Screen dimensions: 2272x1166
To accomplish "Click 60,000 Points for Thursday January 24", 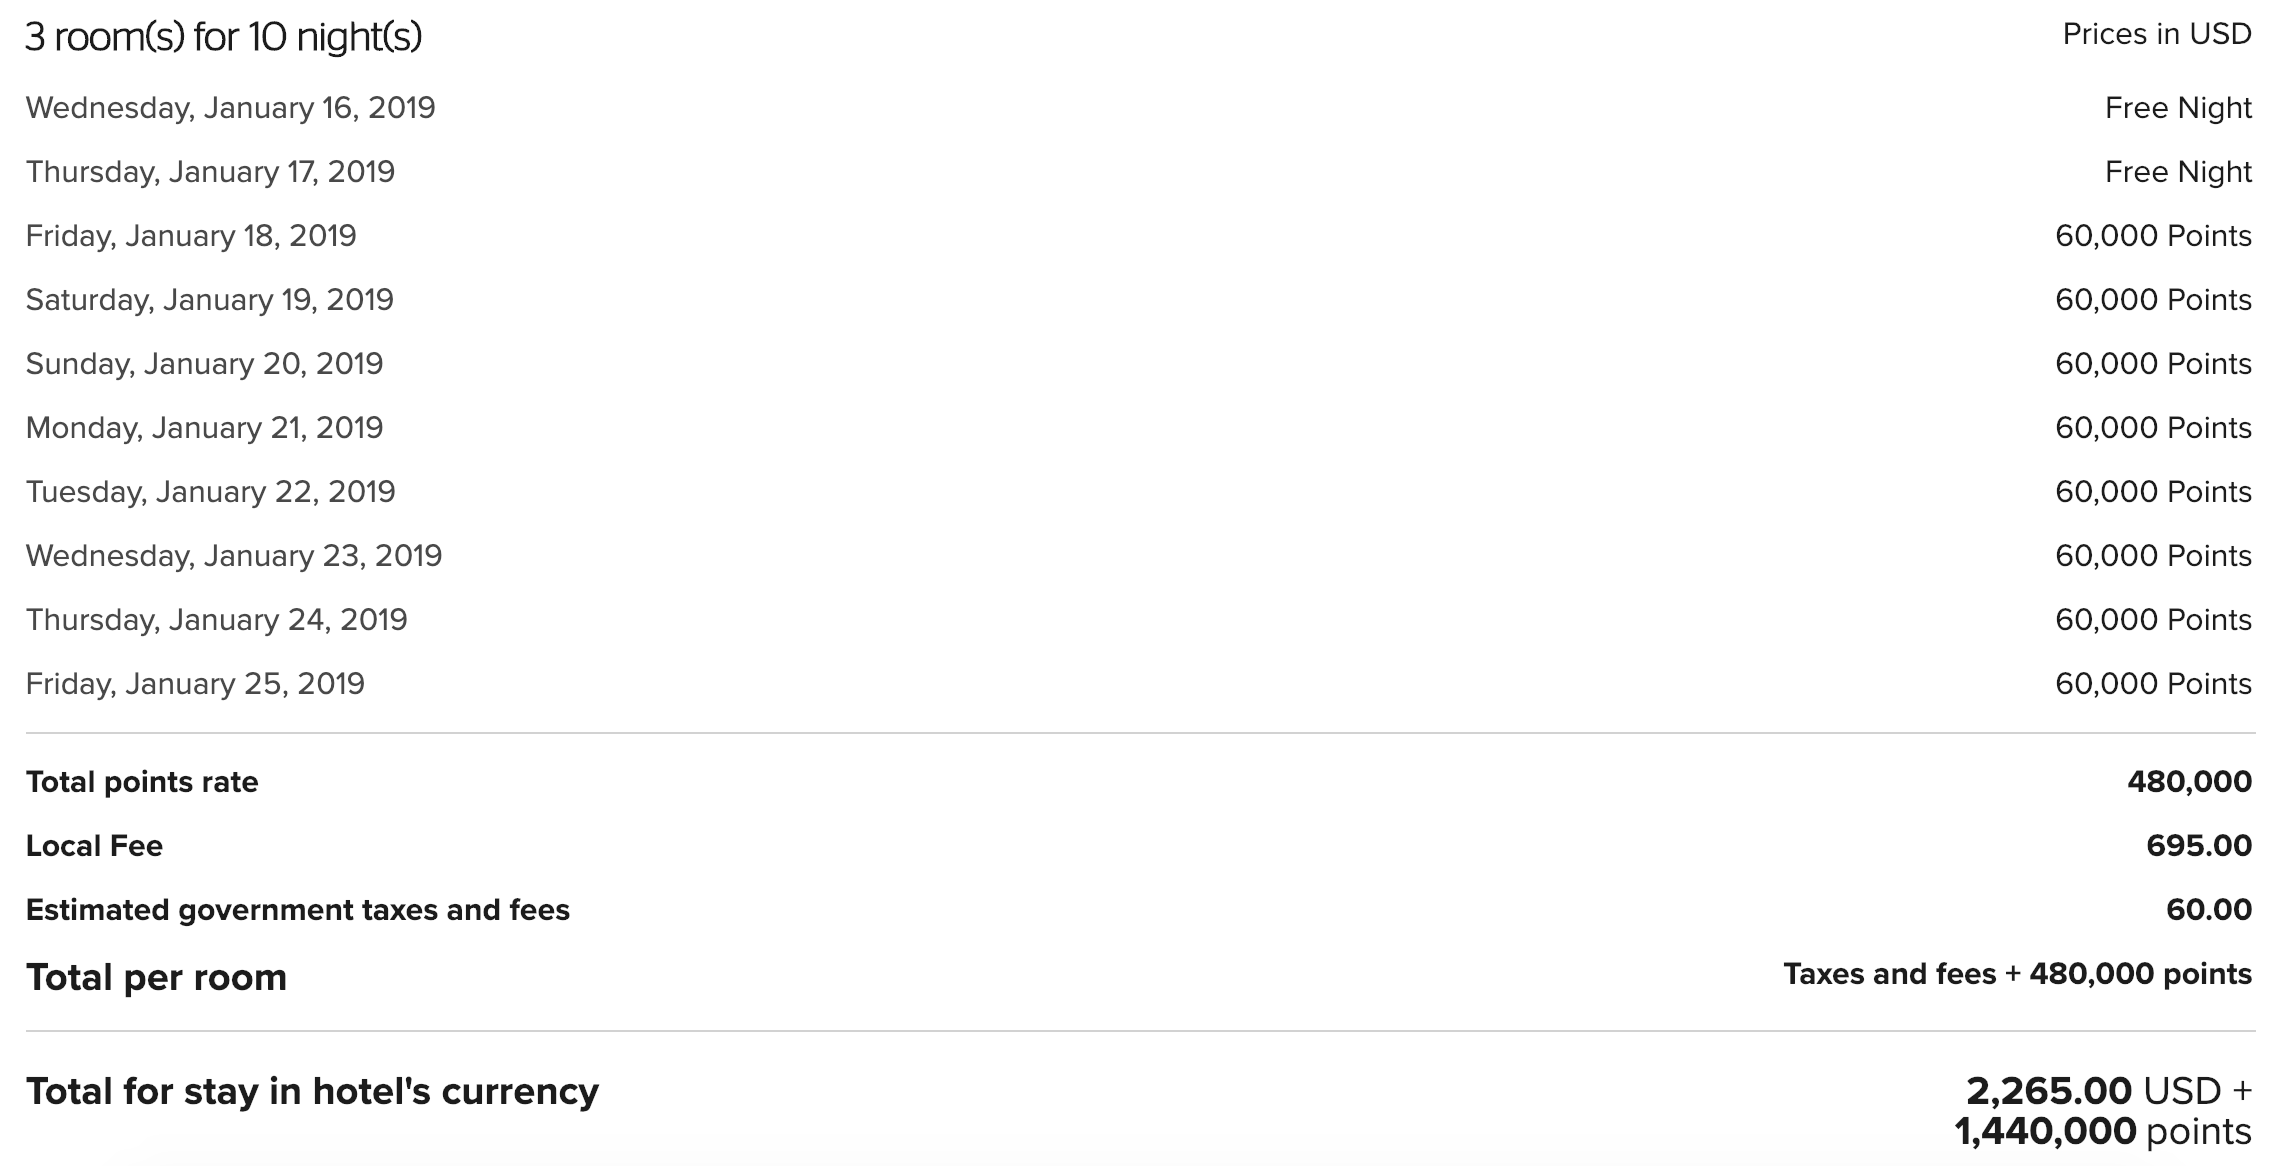I will click(x=2153, y=620).
